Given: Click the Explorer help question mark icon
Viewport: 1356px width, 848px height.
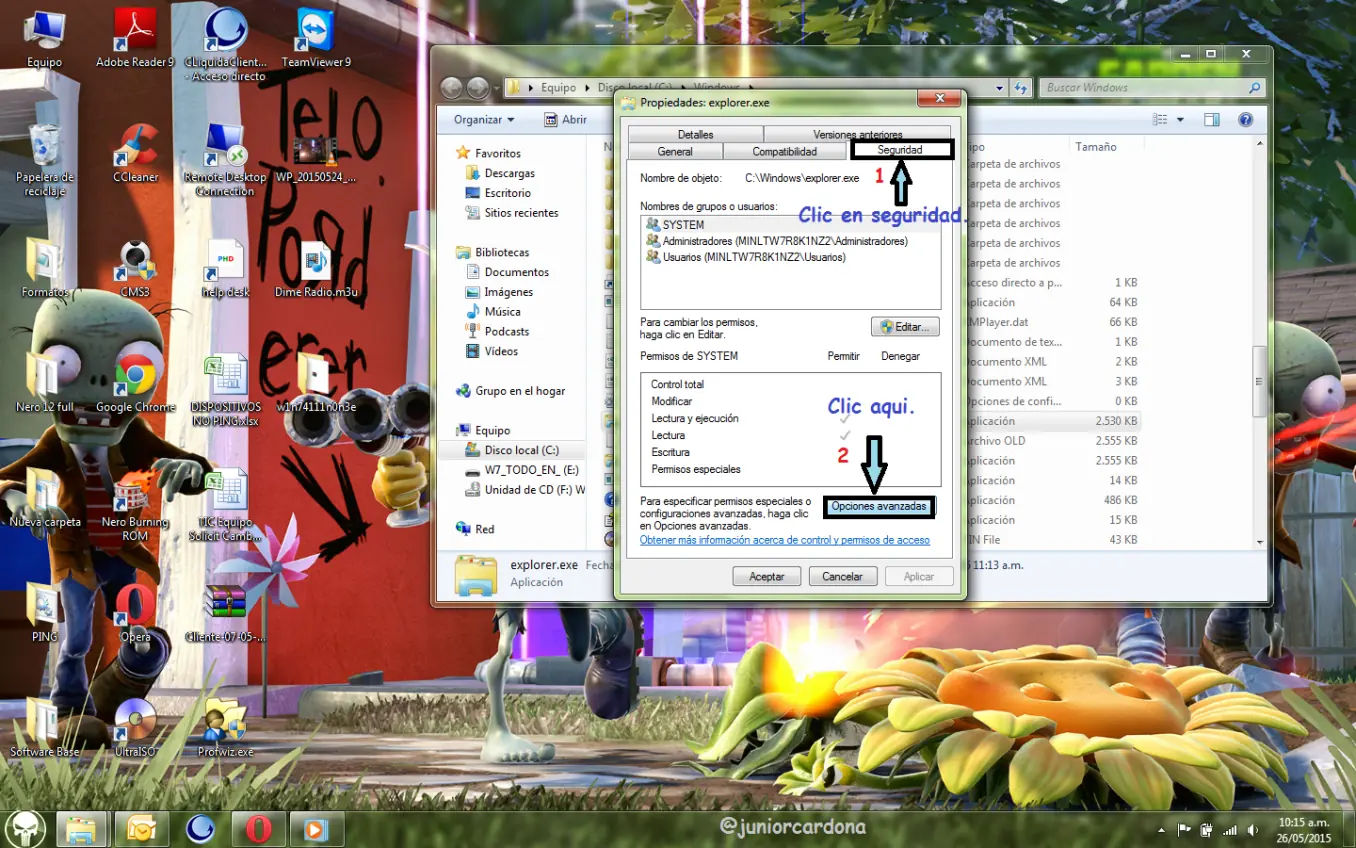Looking at the screenshot, I should coord(1245,119).
